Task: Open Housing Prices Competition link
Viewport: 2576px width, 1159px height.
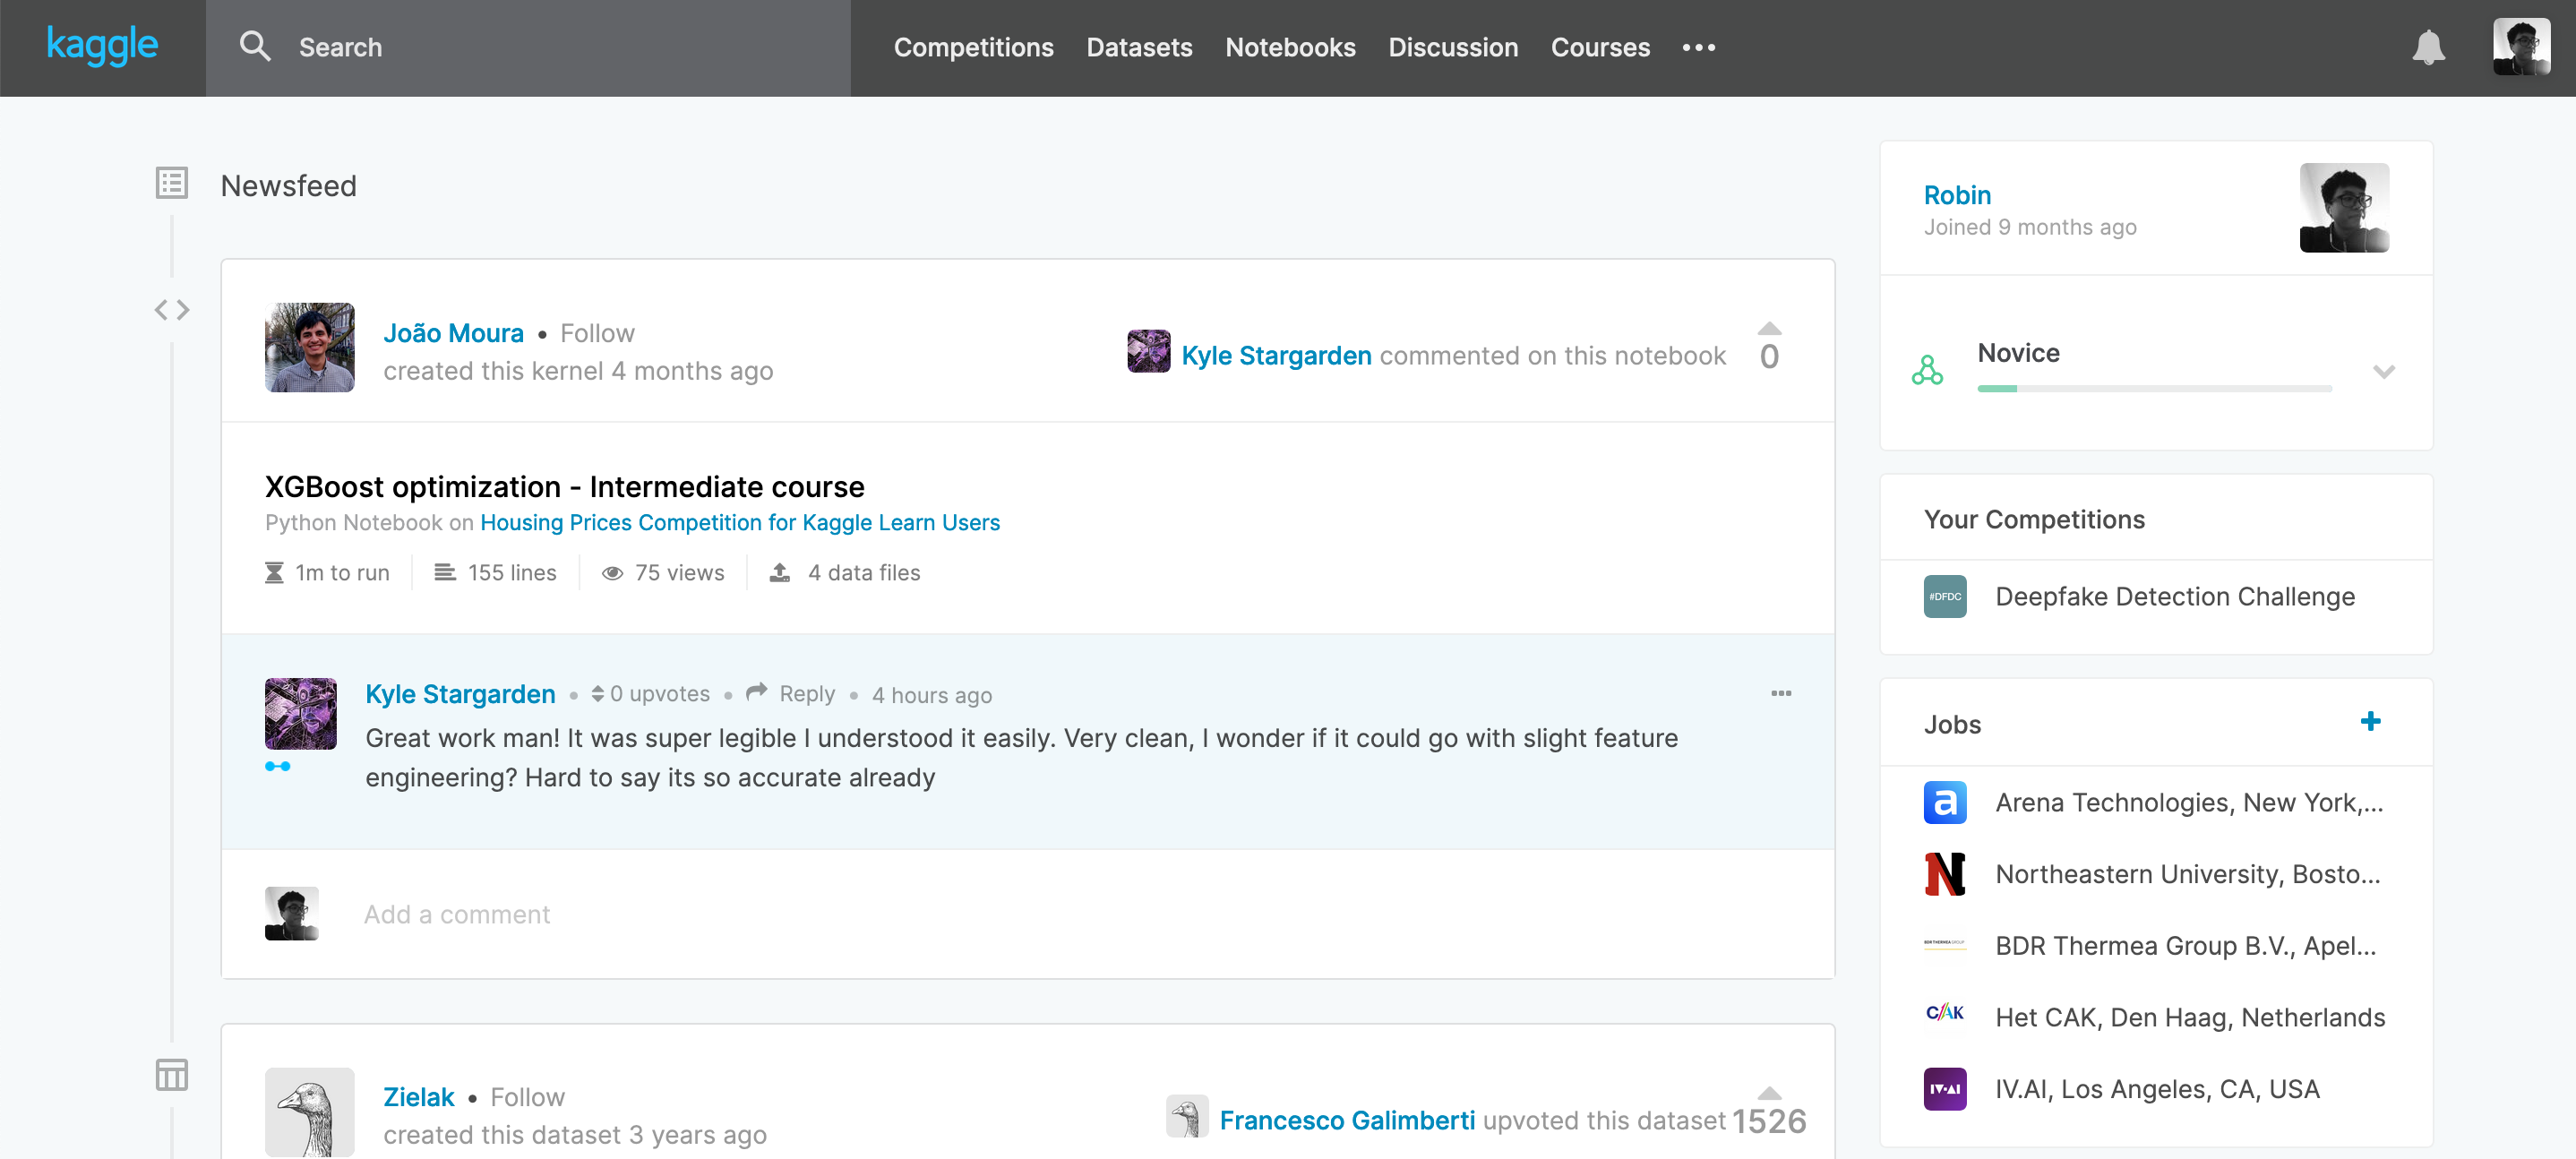Action: click(739, 522)
